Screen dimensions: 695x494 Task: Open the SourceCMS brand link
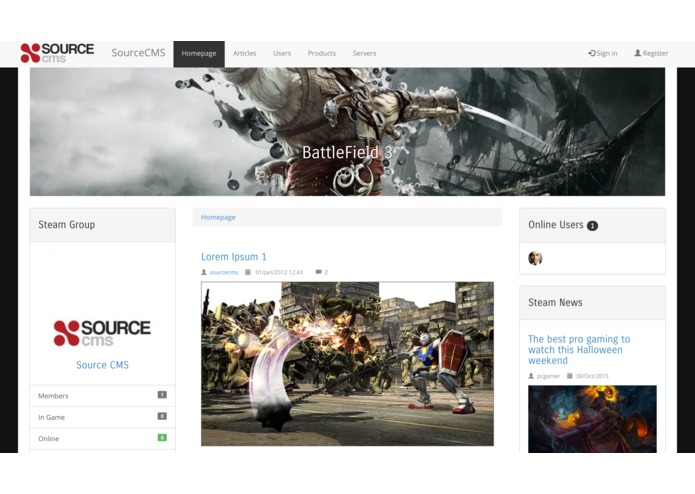138,53
